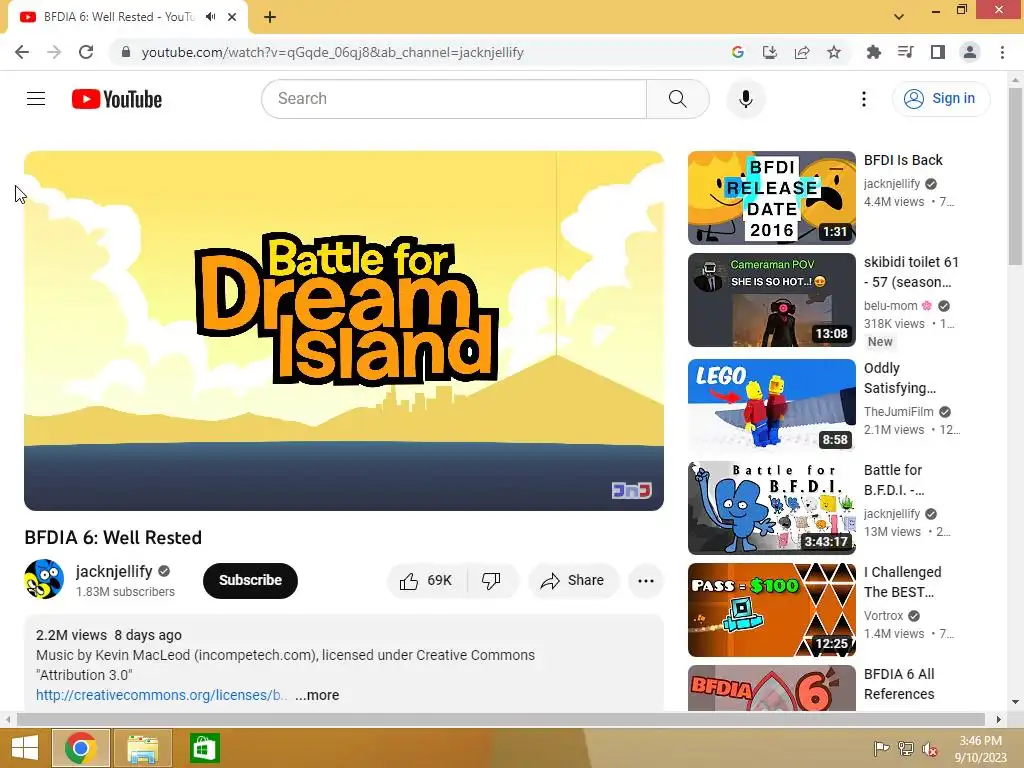1024x768 pixels.
Task: Click the Battle for Dream Island video player
Action: pyautogui.click(x=344, y=331)
